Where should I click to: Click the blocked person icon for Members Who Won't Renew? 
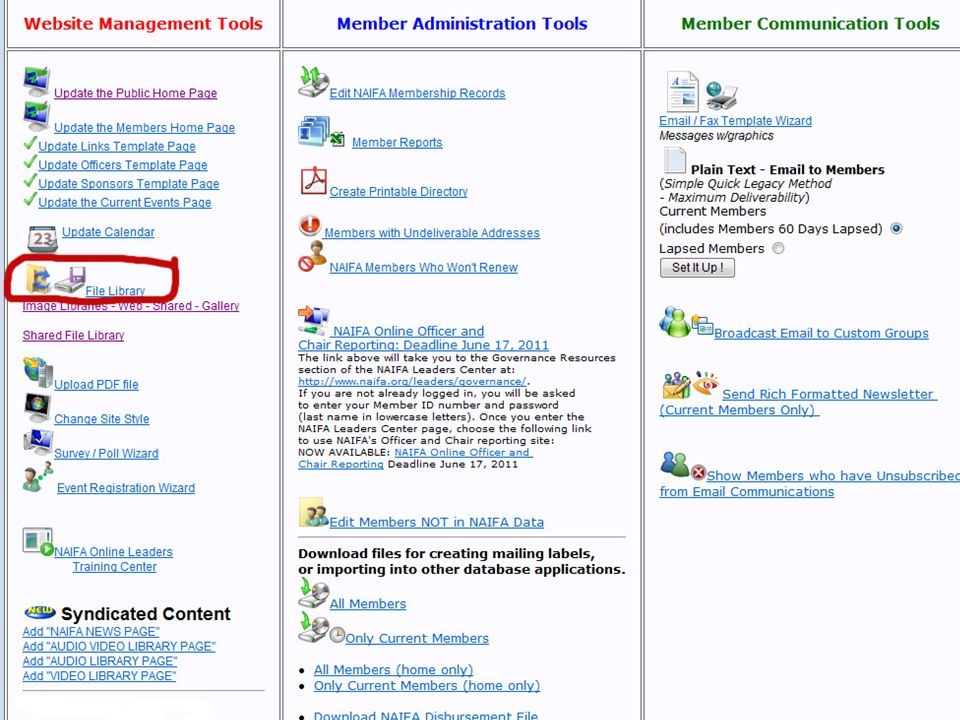pos(313,256)
